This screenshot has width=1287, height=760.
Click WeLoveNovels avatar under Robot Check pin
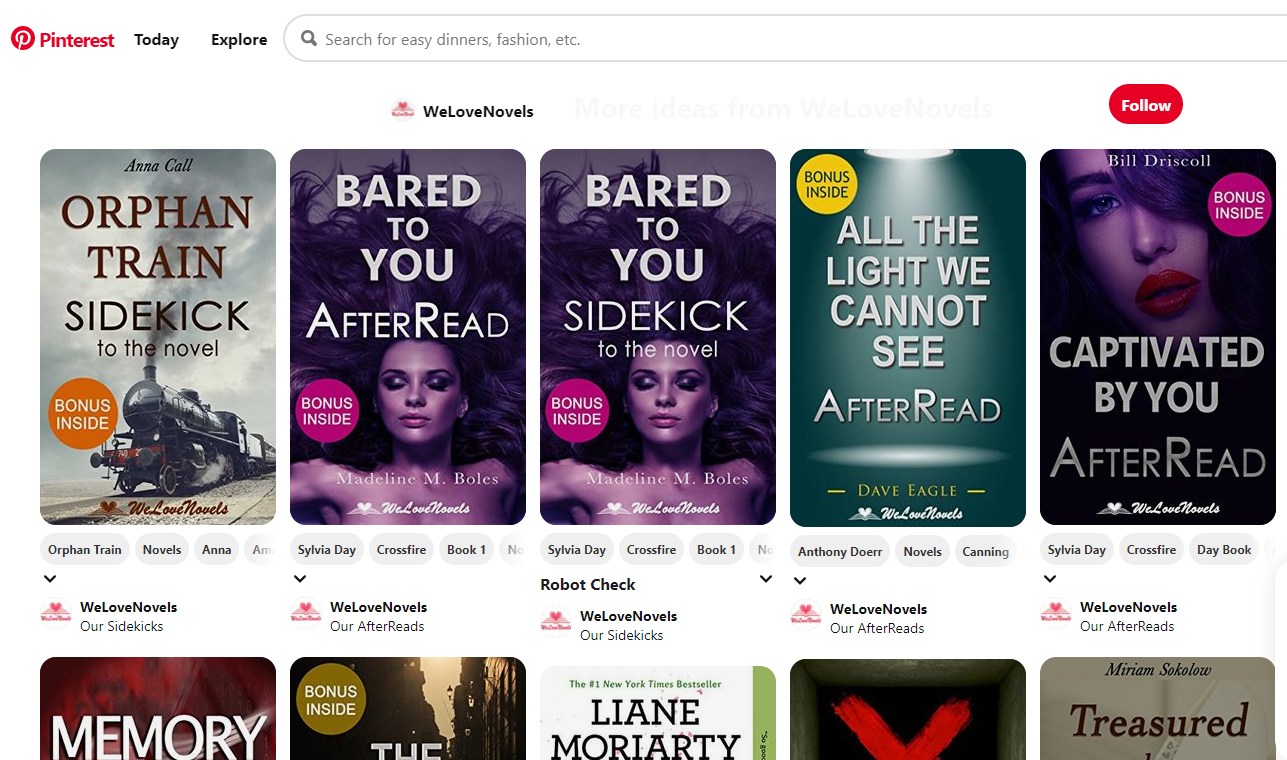click(556, 623)
